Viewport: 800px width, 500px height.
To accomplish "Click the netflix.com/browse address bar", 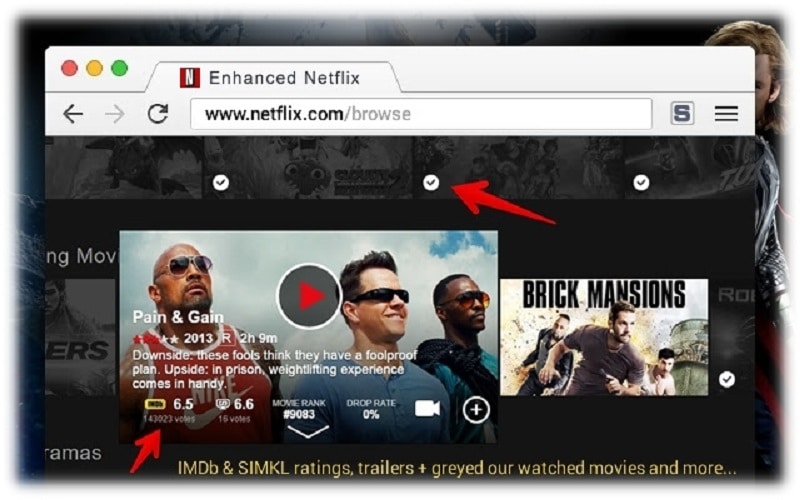I will pos(421,114).
